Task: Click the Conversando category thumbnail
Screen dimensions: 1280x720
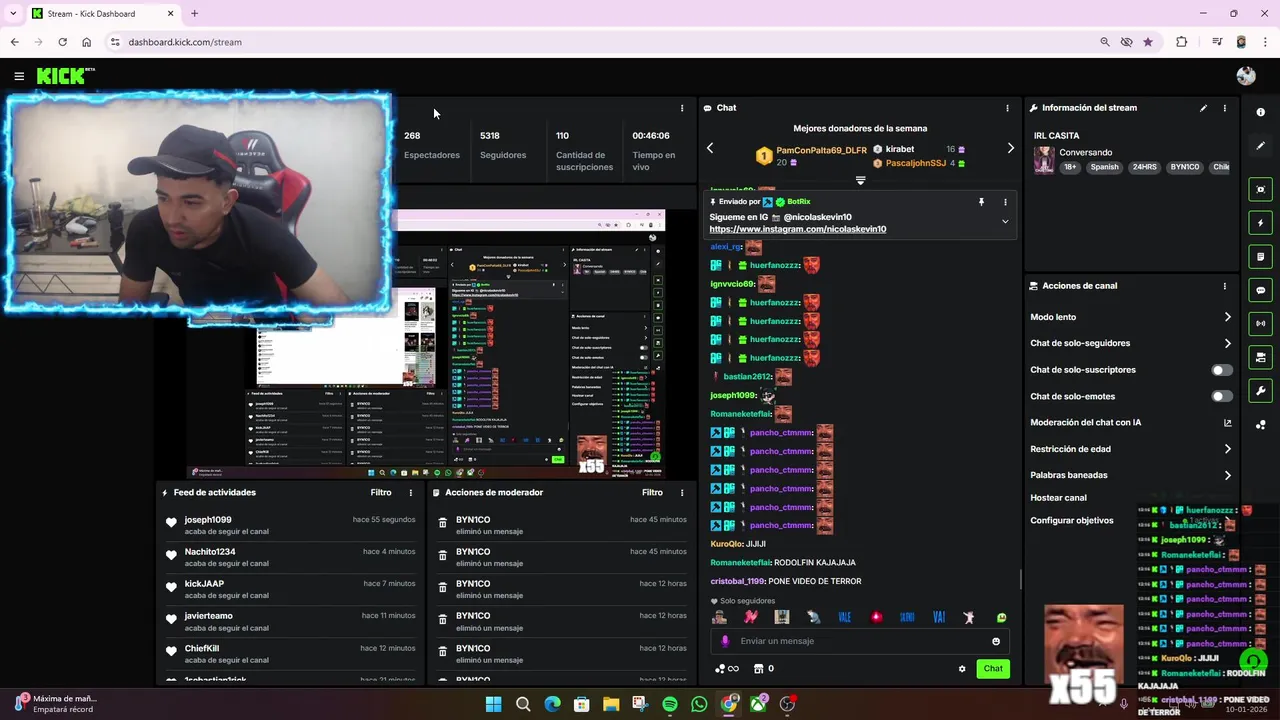Action: tap(1044, 161)
